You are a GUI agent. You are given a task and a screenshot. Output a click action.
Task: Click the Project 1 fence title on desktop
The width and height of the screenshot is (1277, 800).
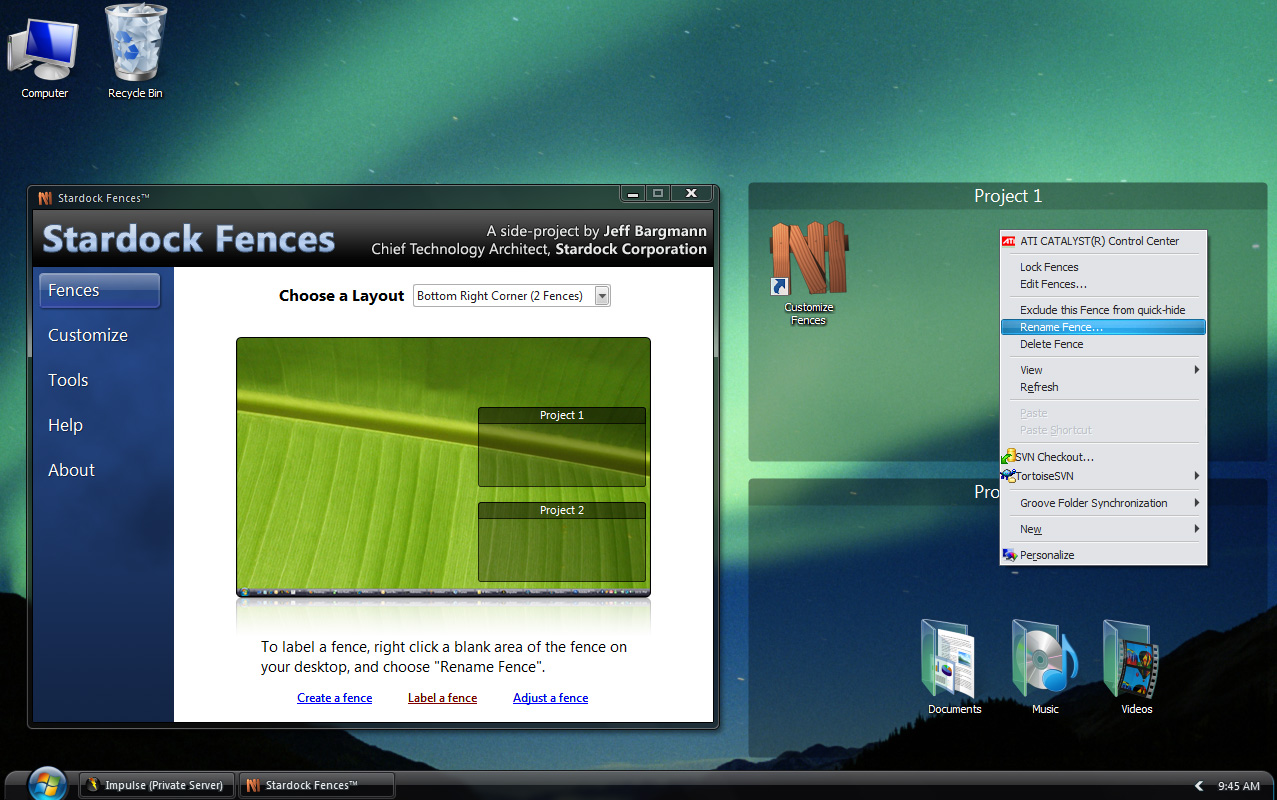(1008, 196)
